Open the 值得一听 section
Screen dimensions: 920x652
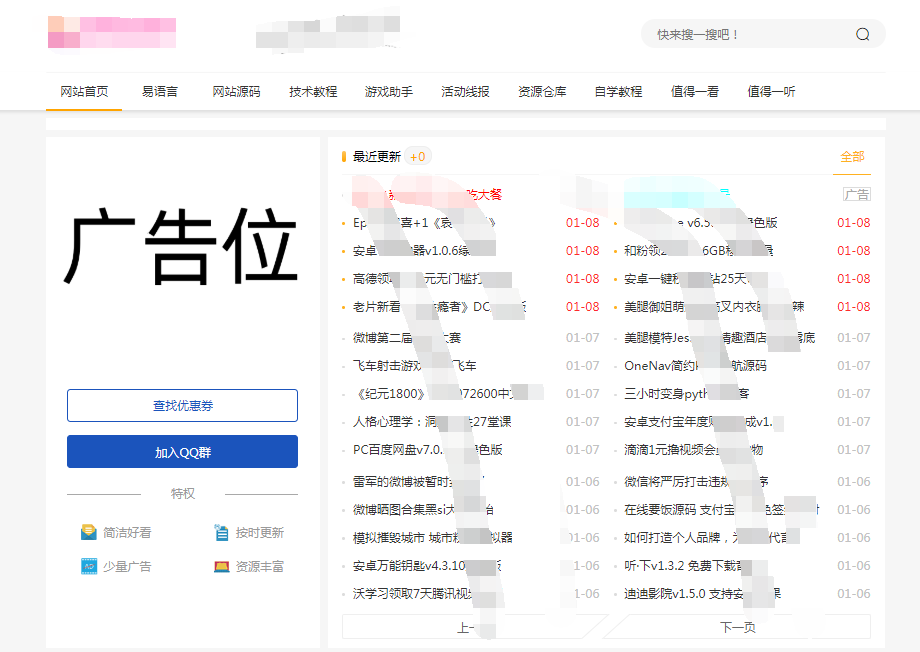point(772,91)
